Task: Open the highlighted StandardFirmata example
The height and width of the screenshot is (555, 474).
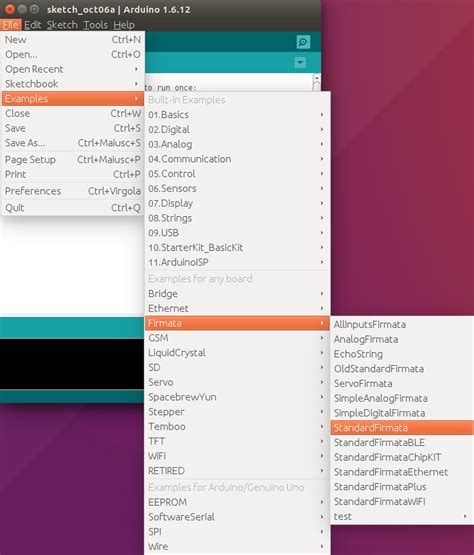Action: point(402,428)
